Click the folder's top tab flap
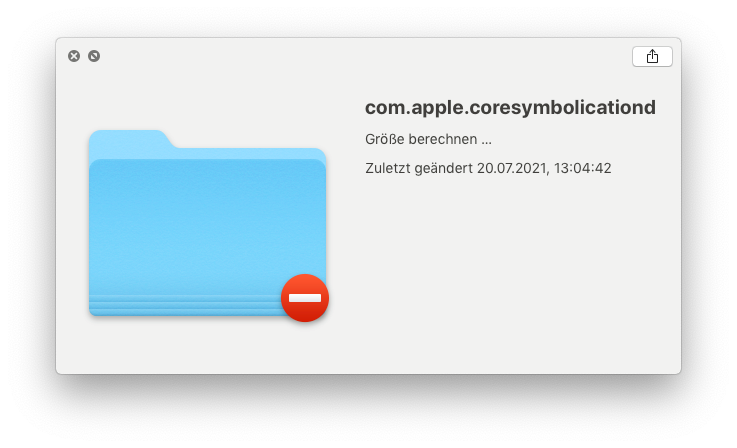 pyautogui.click(x=129, y=139)
